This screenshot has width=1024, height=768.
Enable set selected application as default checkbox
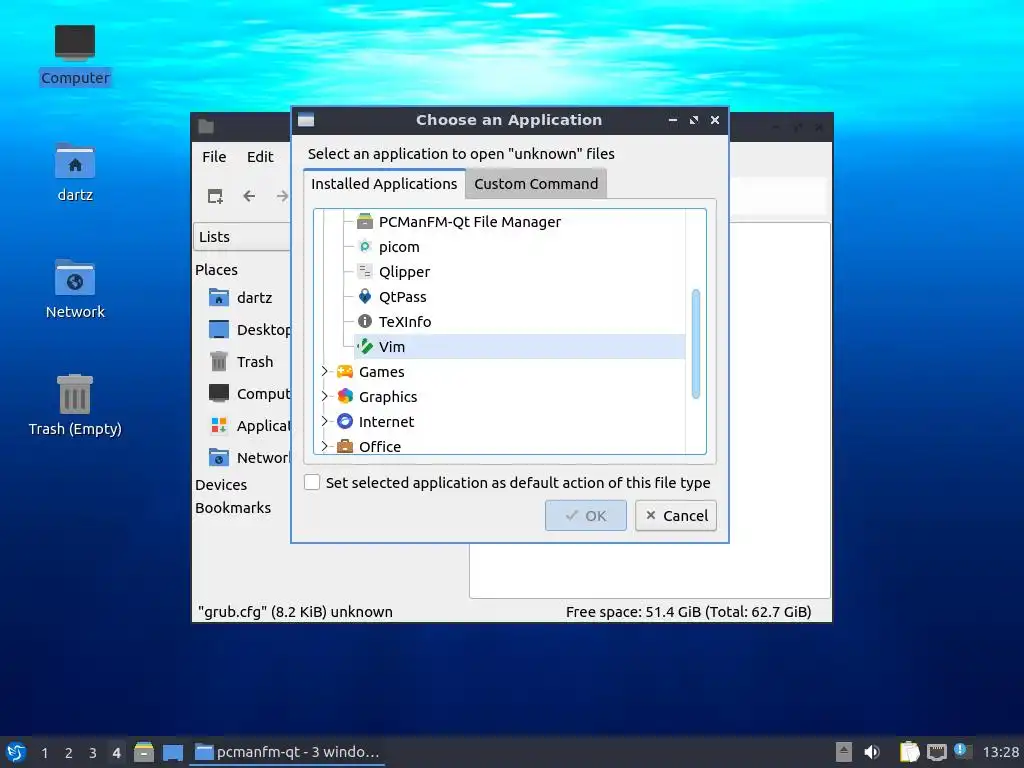[x=312, y=483]
